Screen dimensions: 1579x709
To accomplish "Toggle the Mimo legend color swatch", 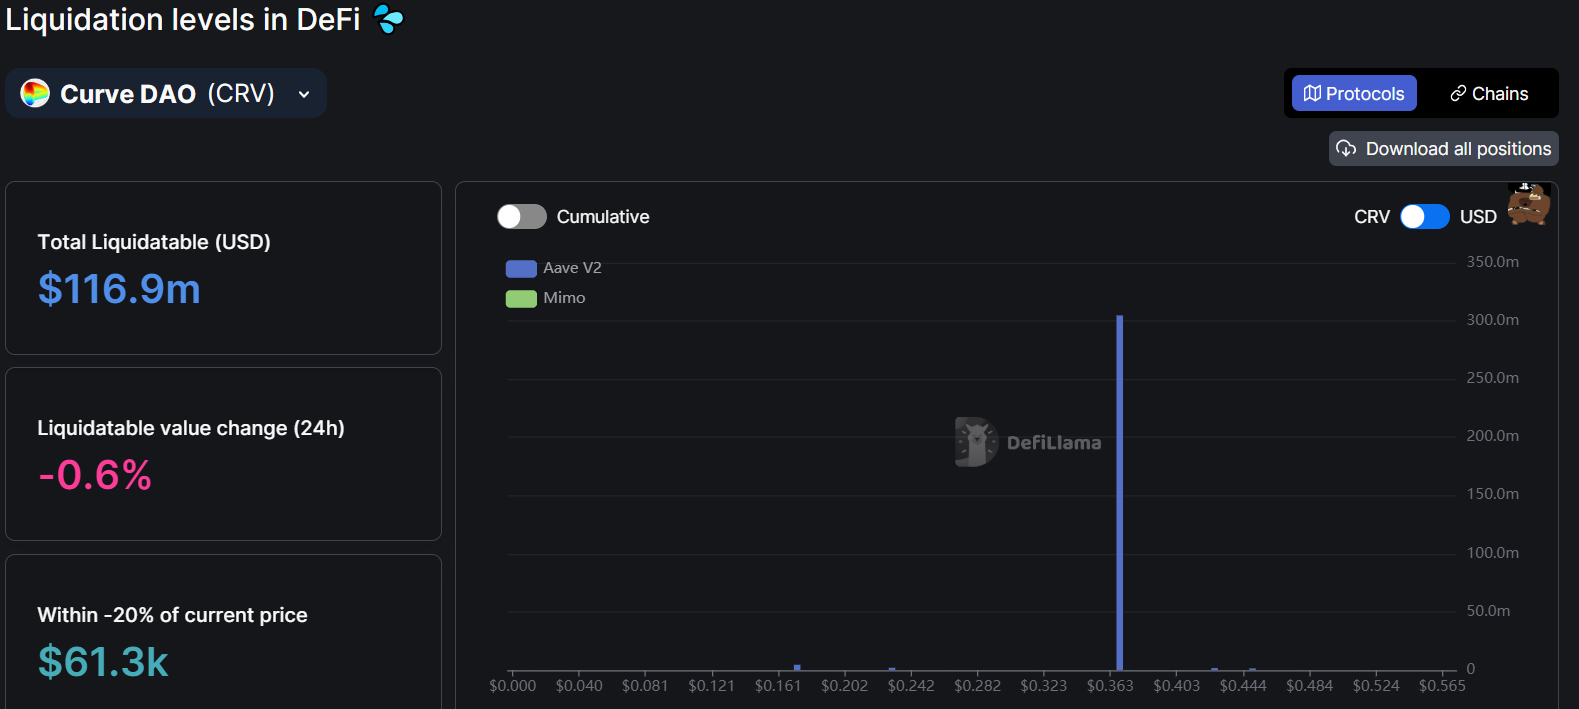I will (x=521, y=298).
